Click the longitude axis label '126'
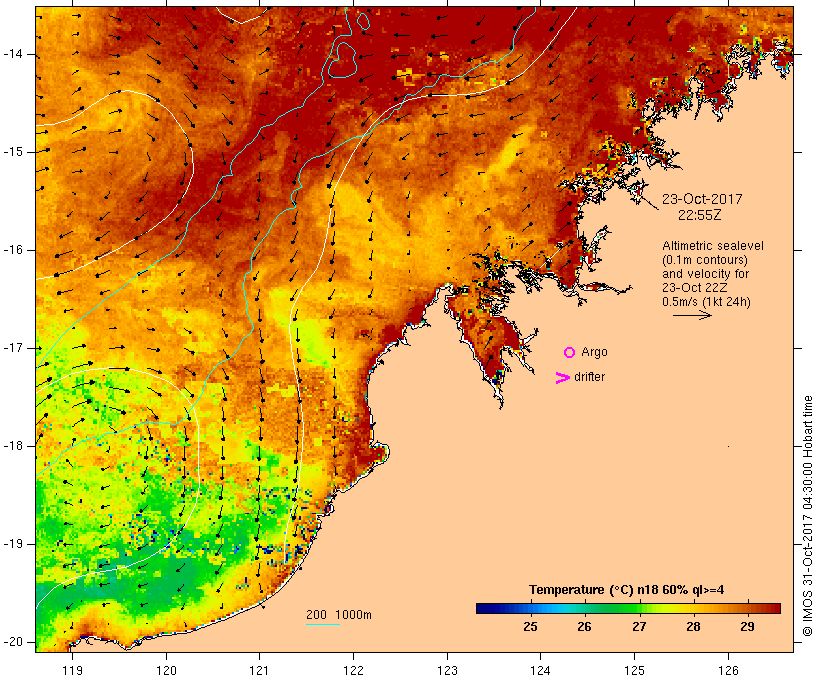This screenshot has width=820, height=680. point(728,670)
